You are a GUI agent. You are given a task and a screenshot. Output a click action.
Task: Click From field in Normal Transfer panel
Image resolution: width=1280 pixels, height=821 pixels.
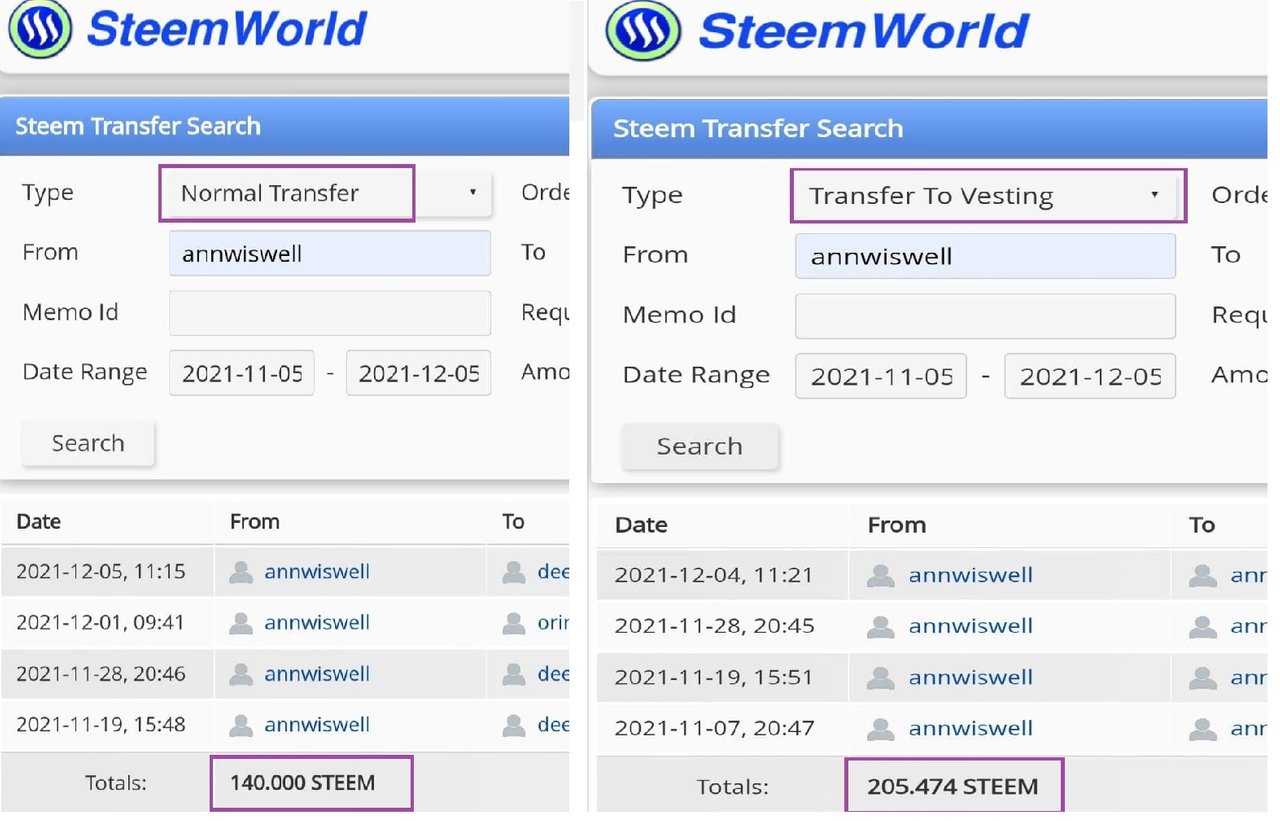click(330, 254)
